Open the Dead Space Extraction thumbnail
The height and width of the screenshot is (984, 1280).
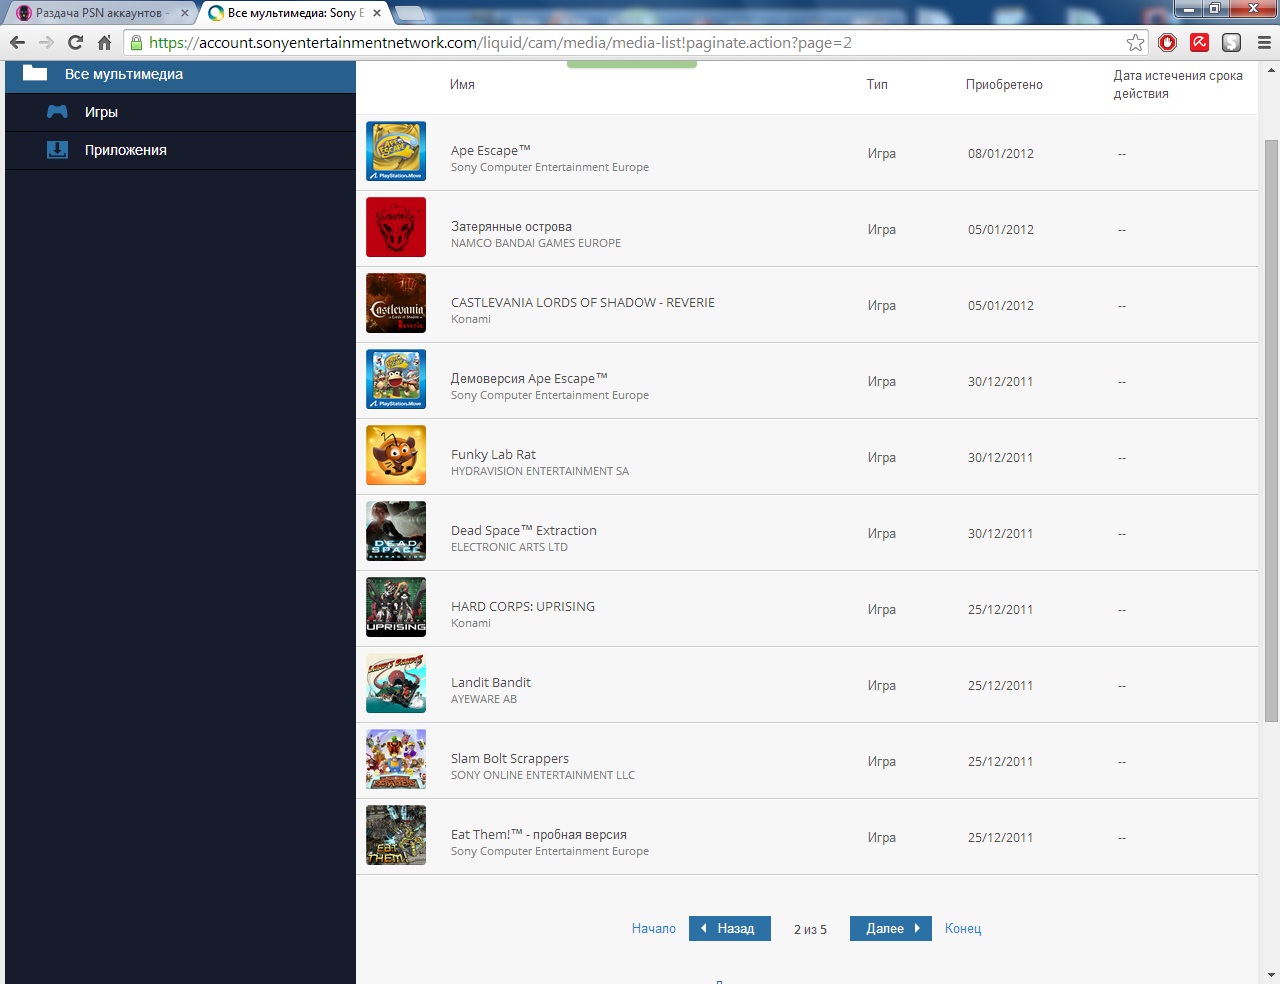click(x=396, y=531)
